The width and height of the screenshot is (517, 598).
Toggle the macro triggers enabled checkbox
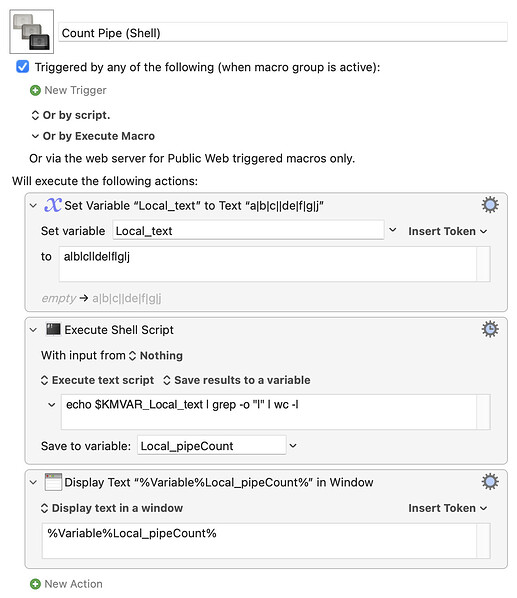(22, 67)
